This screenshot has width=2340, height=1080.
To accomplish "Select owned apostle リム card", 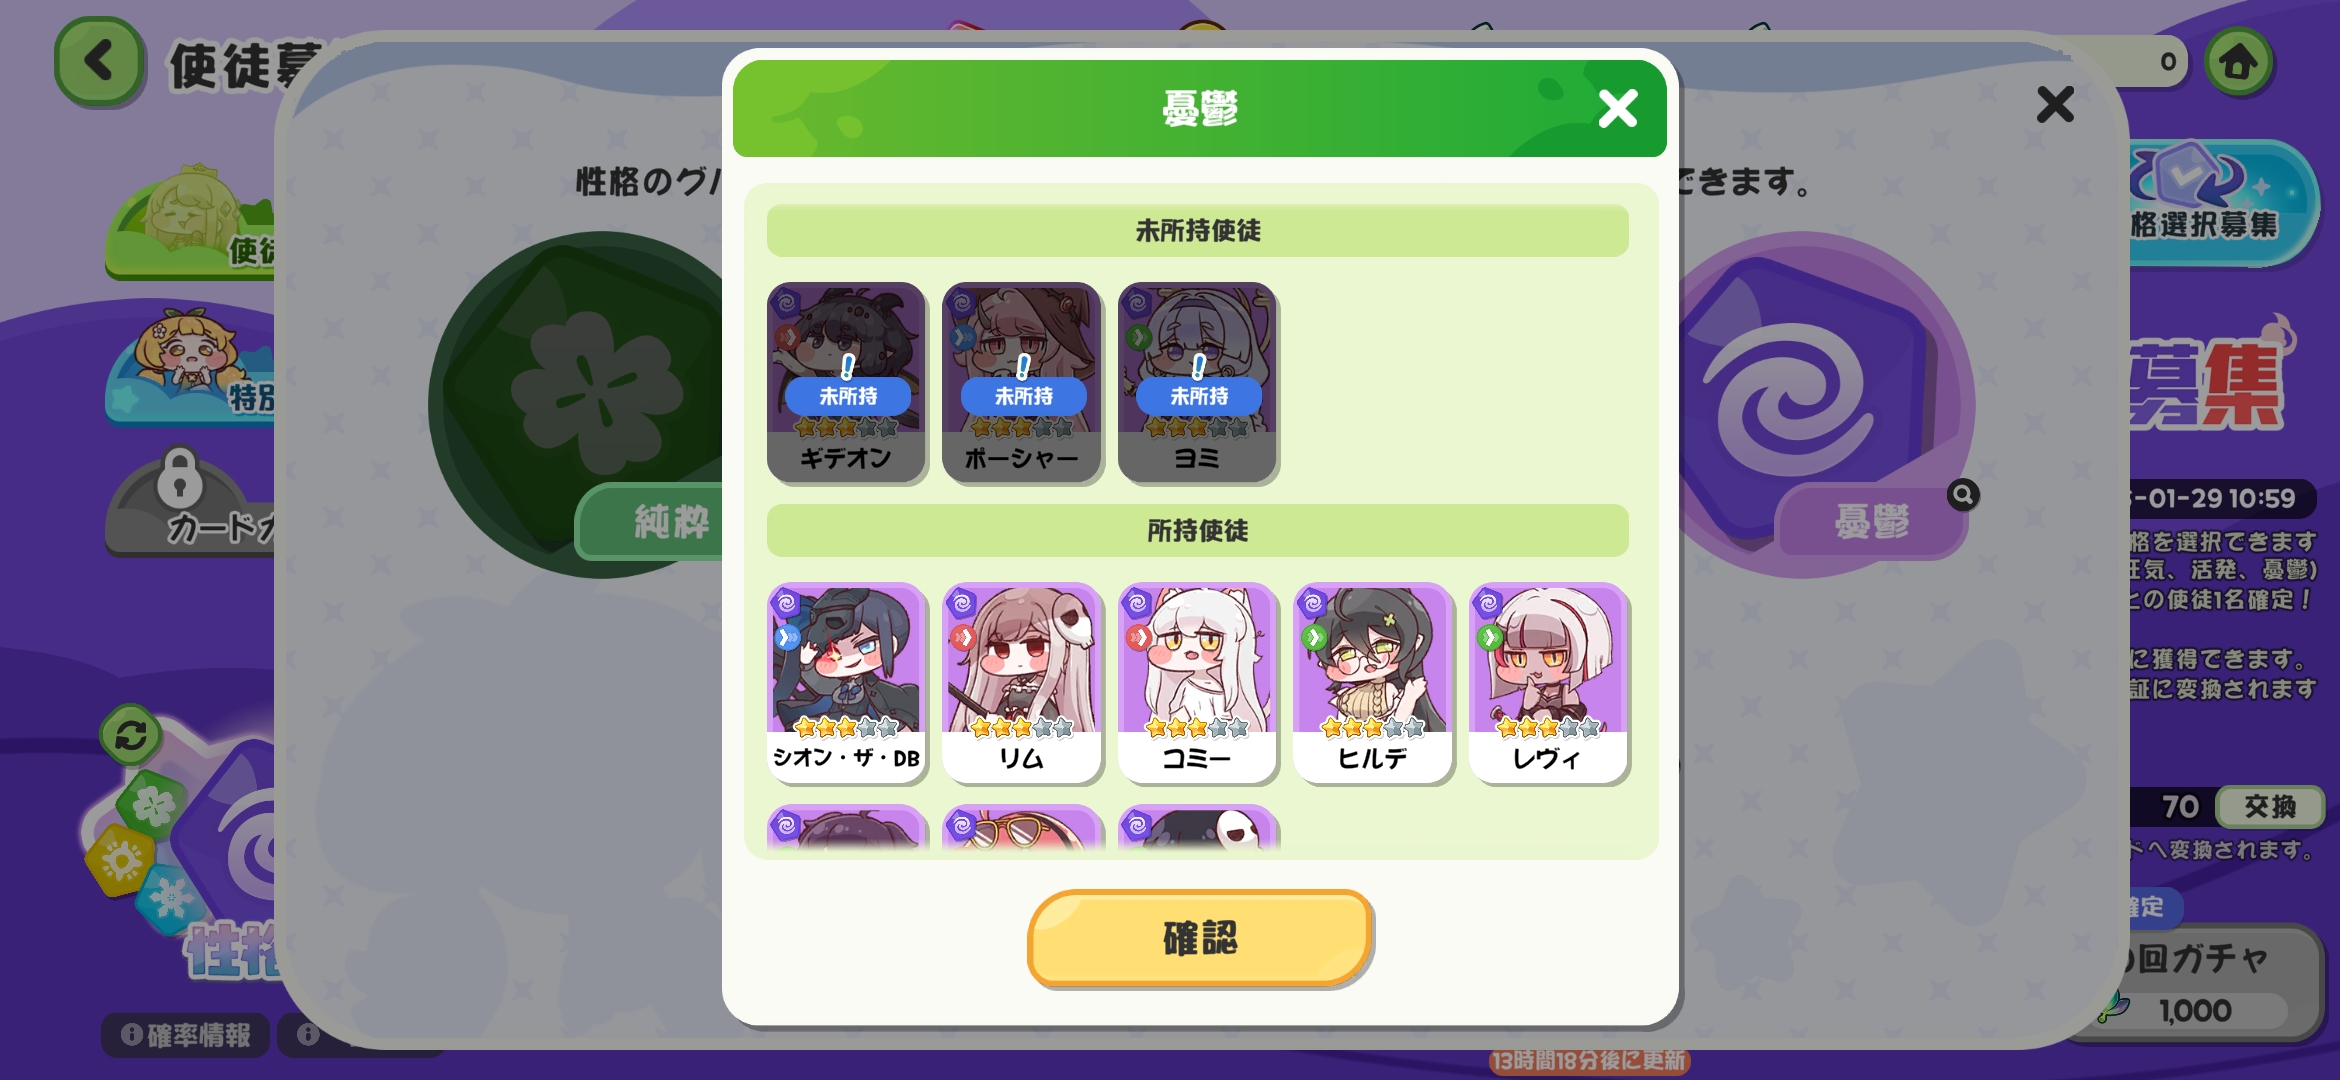I will (1021, 683).
